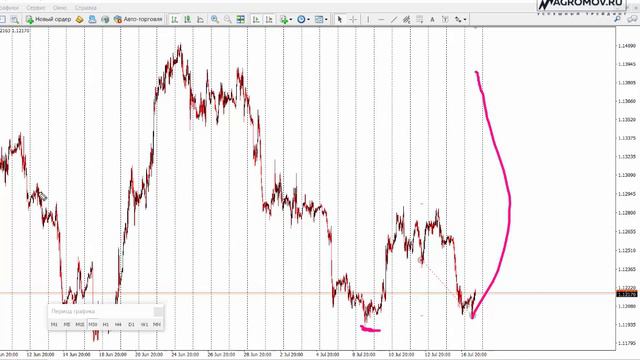Switch chart to line chart type

pyautogui.click(x=200, y=19)
